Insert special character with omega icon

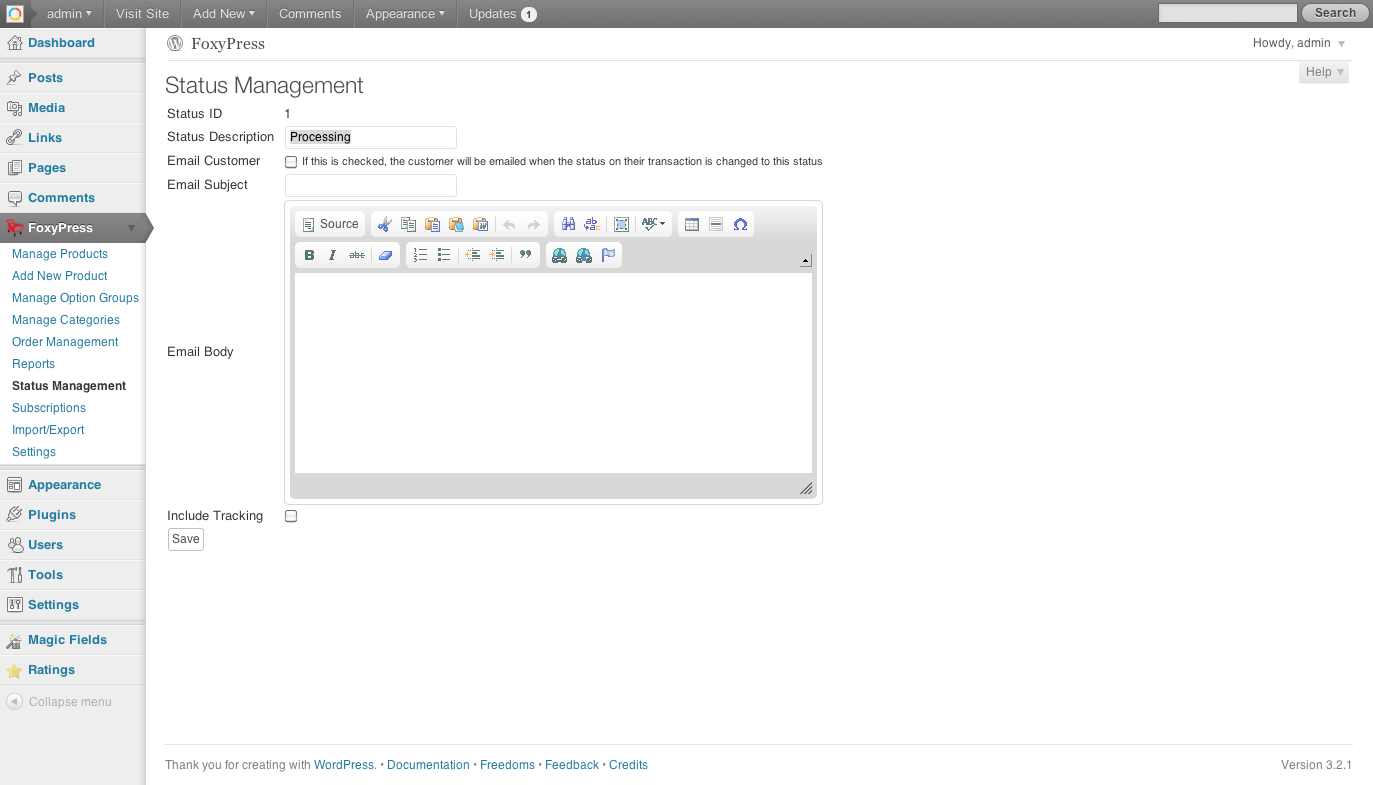point(740,225)
